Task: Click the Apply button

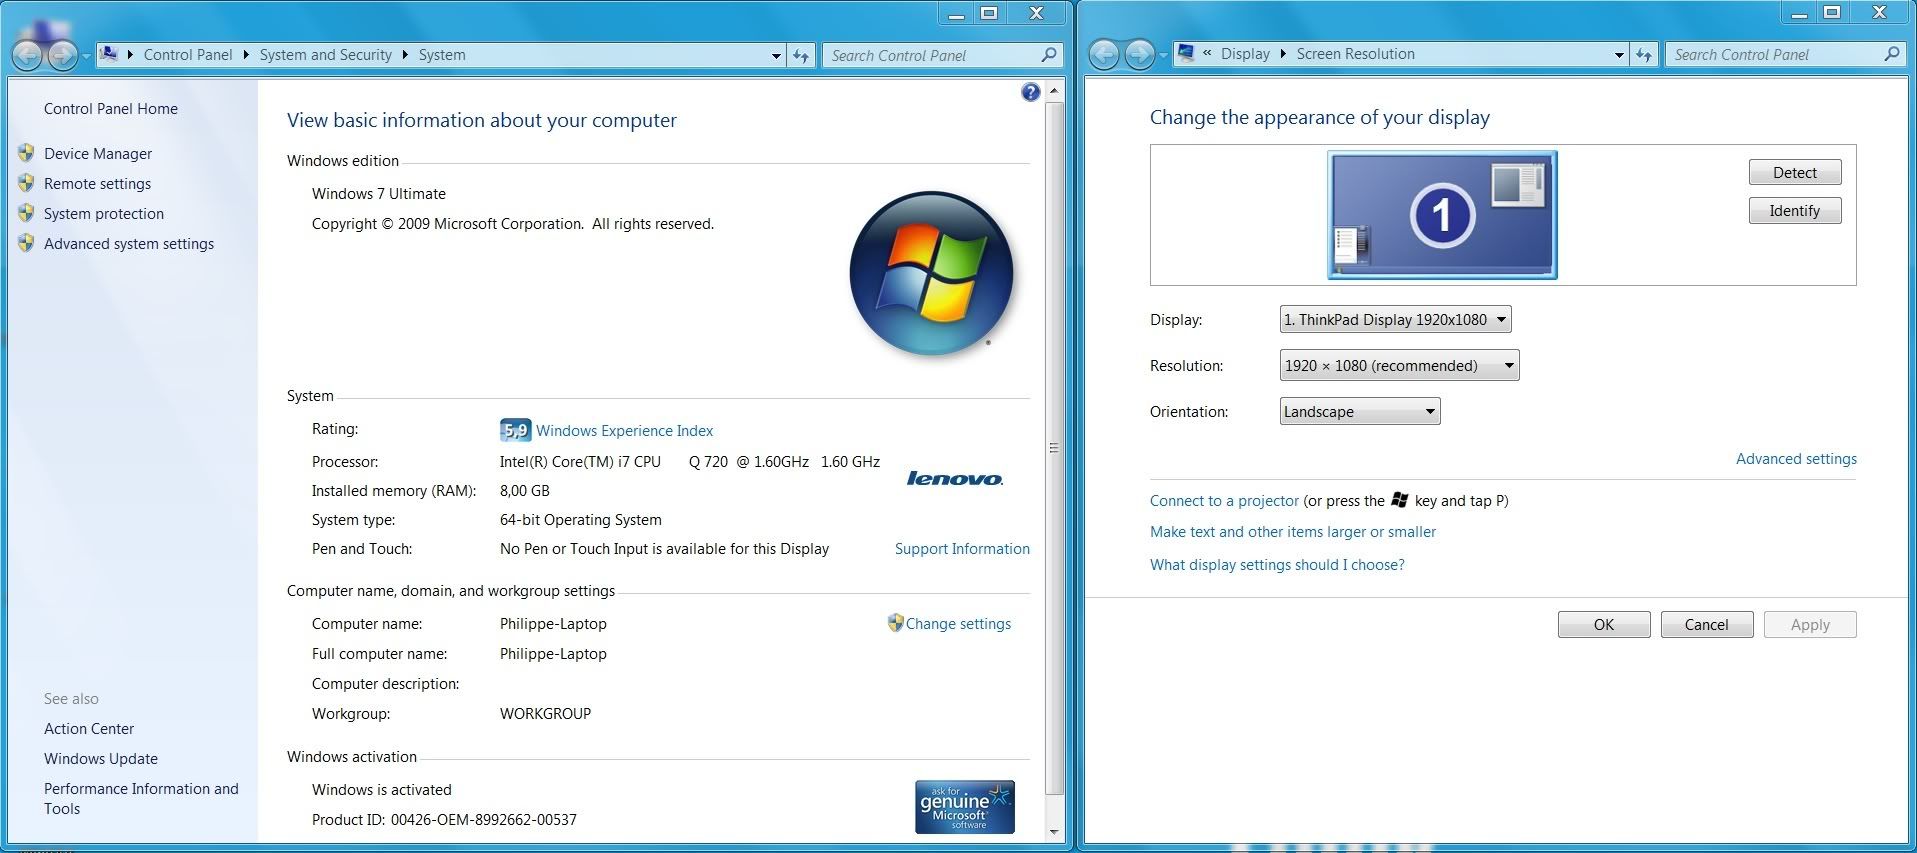Action: click(1810, 624)
